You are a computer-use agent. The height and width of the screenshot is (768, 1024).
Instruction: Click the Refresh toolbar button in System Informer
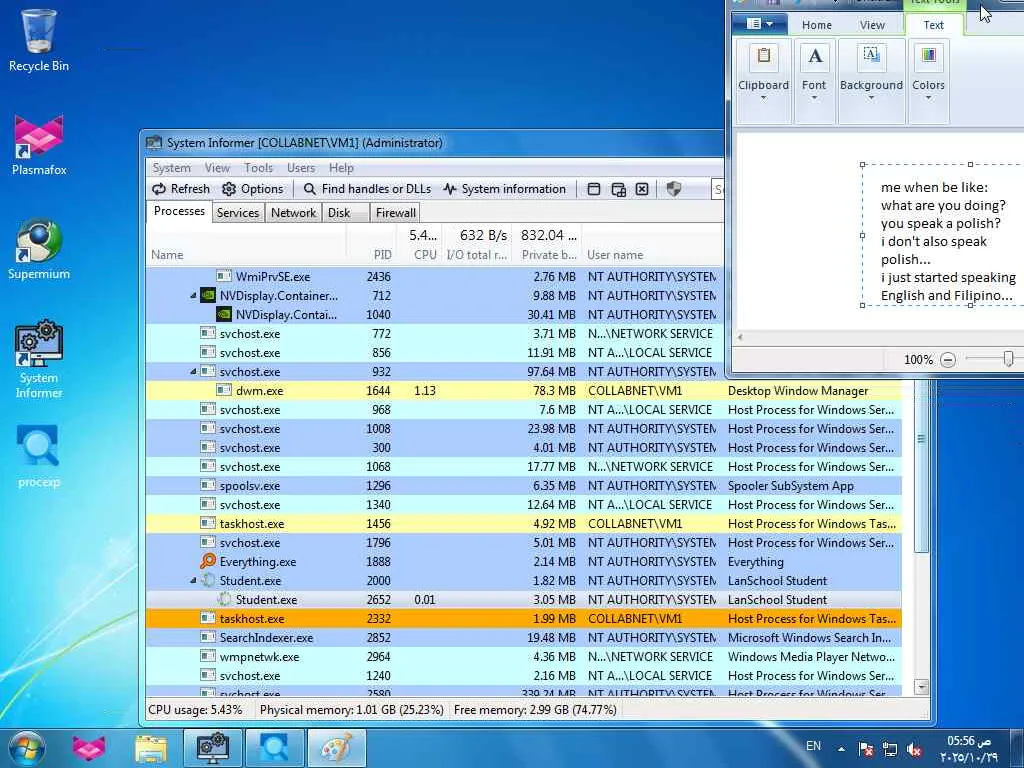[181, 189]
